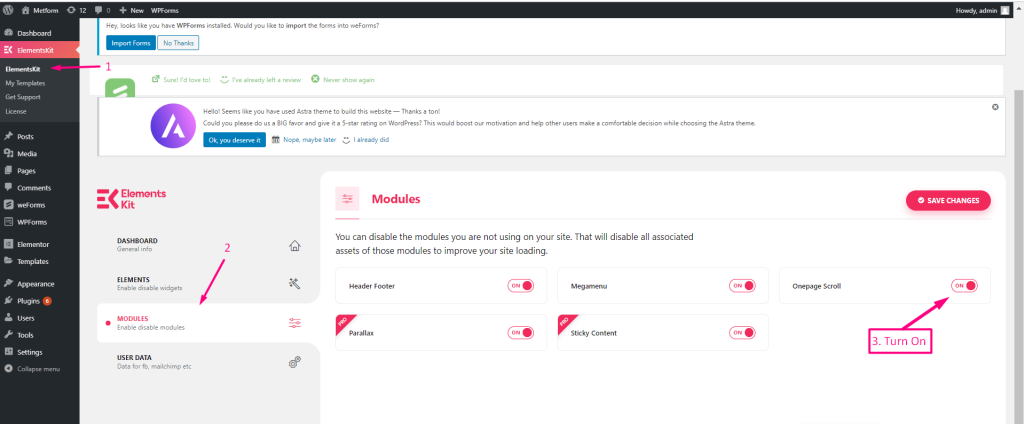The width and height of the screenshot is (1024, 424).
Task: Click the green weForms logo thumbnail
Action: coord(120,87)
